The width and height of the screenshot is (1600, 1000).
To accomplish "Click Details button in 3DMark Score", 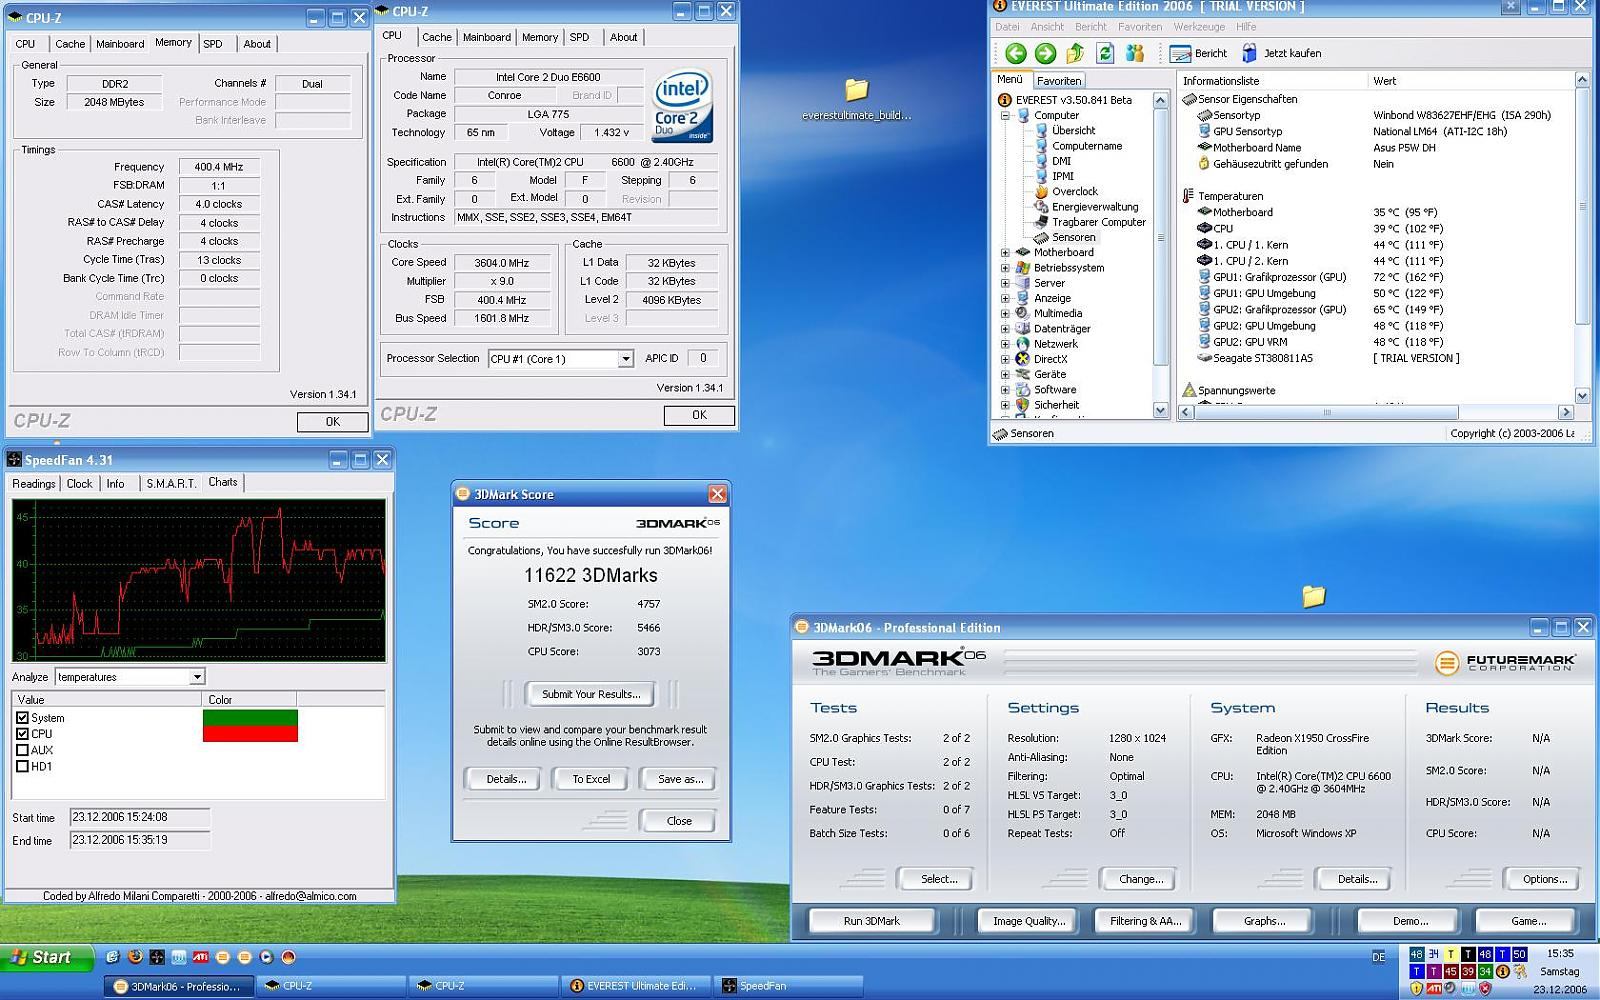I will pyautogui.click(x=506, y=779).
